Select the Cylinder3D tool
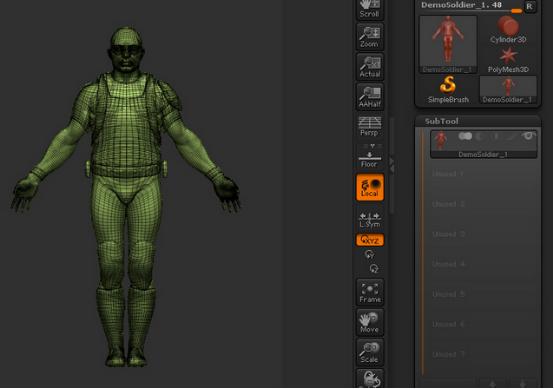The width and height of the screenshot is (554, 389). [x=508, y=30]
